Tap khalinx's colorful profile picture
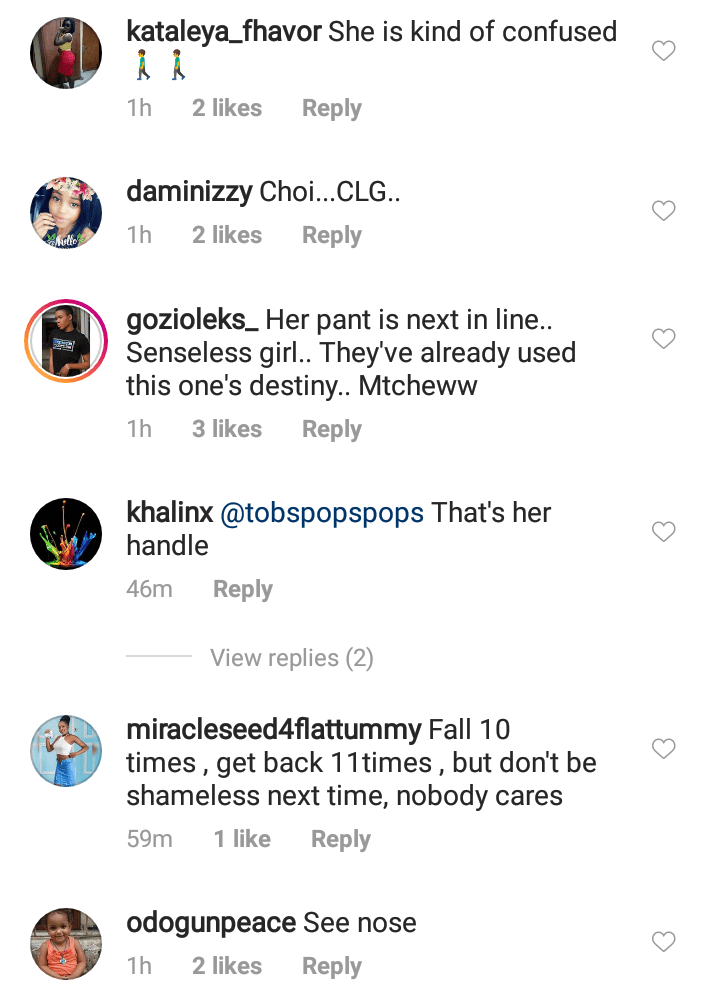This screenshot has width=720, height=985. tap(66, 534)
